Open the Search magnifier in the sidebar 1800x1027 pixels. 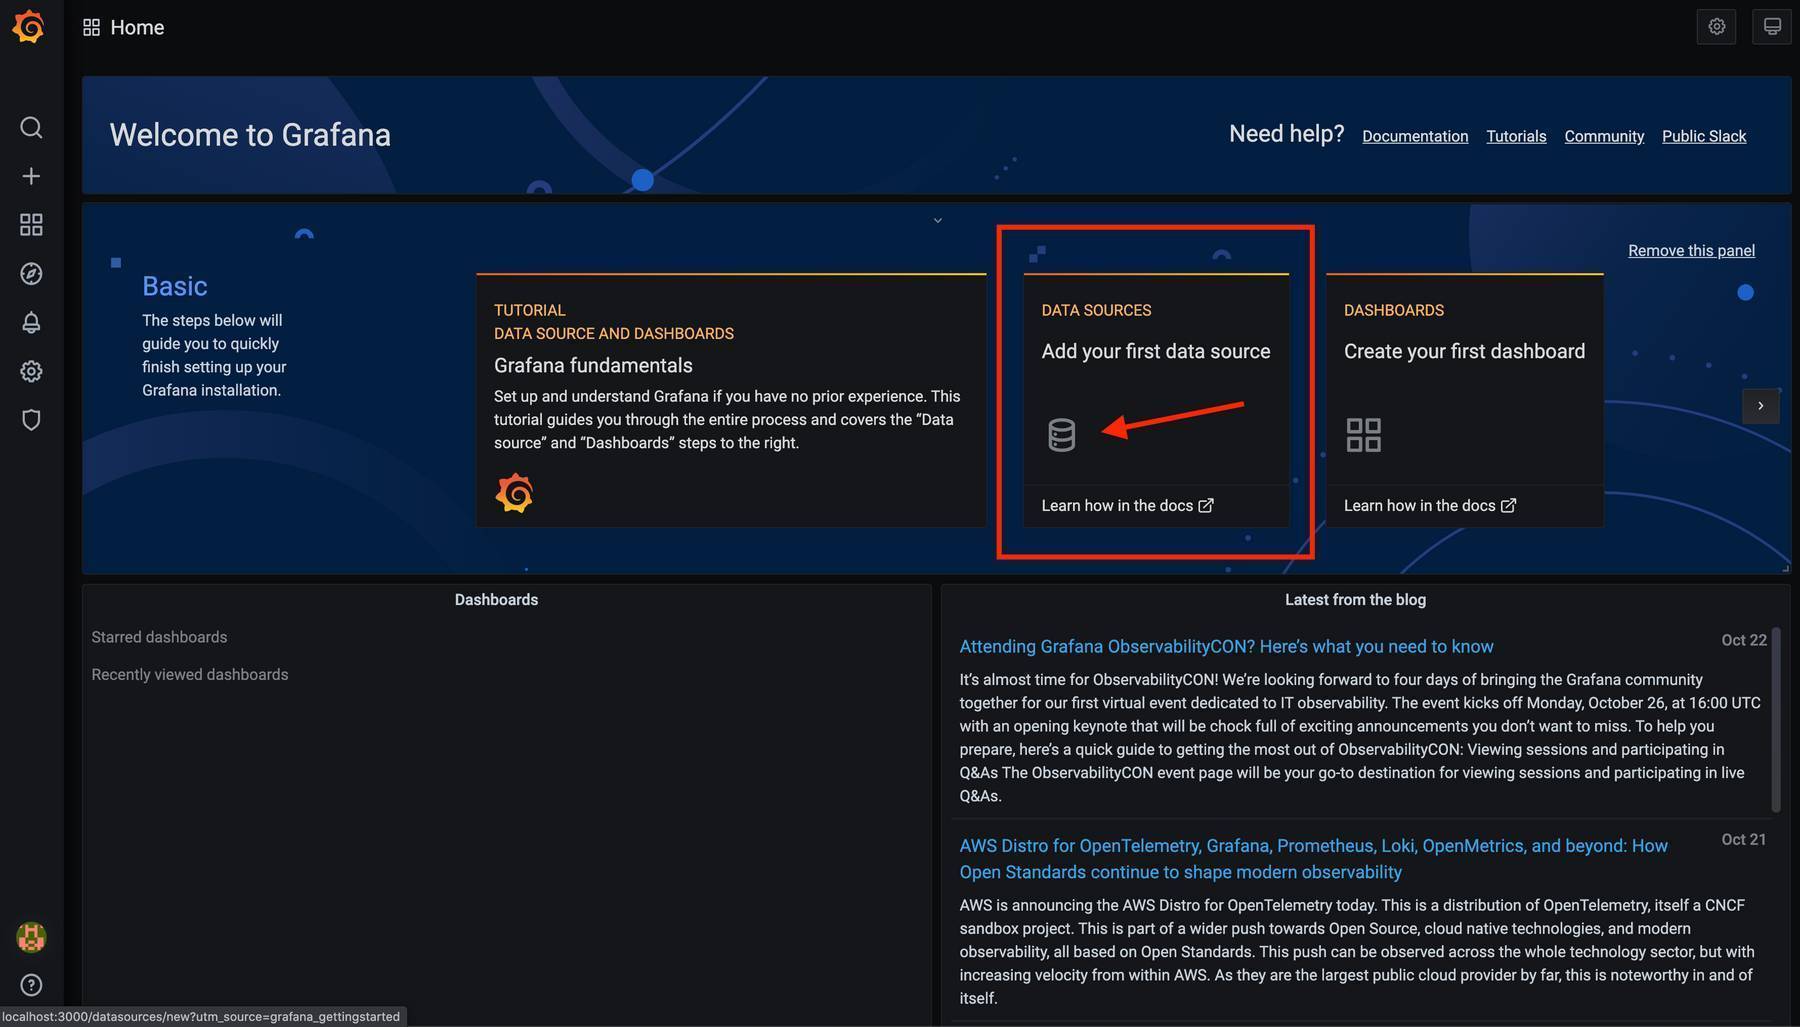[31, 128]
